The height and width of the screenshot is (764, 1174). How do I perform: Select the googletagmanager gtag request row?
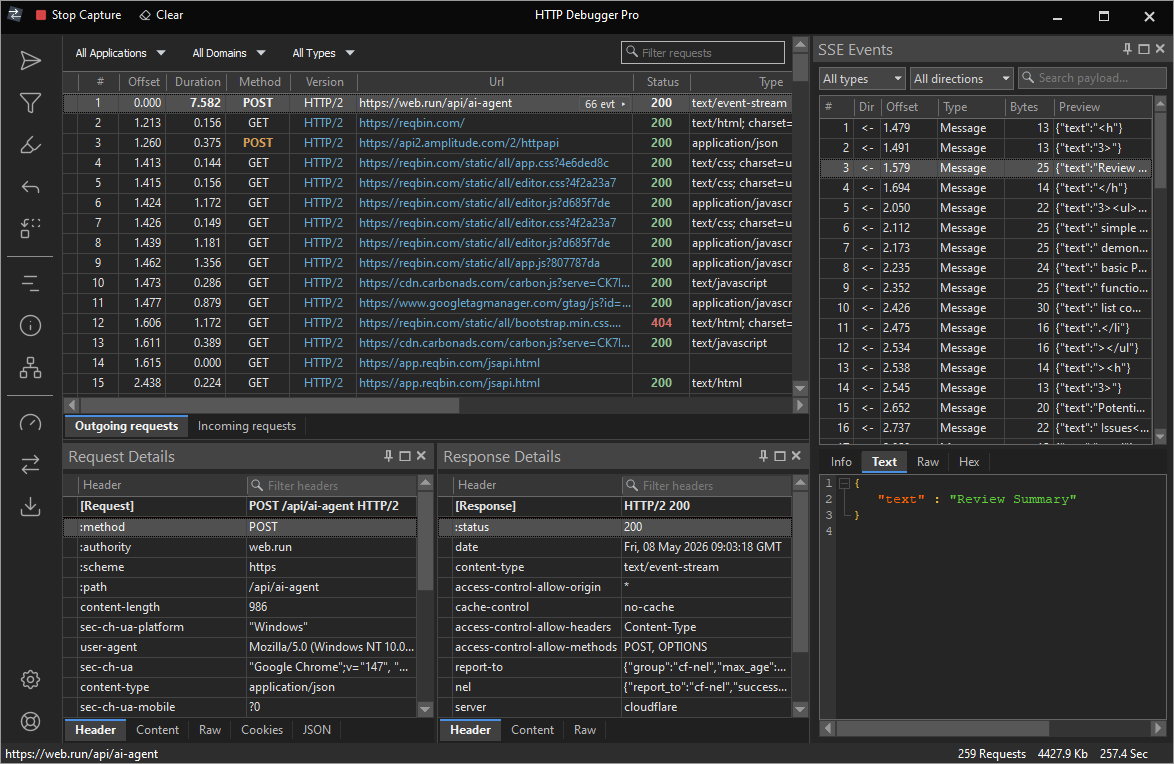coord(428,303)
